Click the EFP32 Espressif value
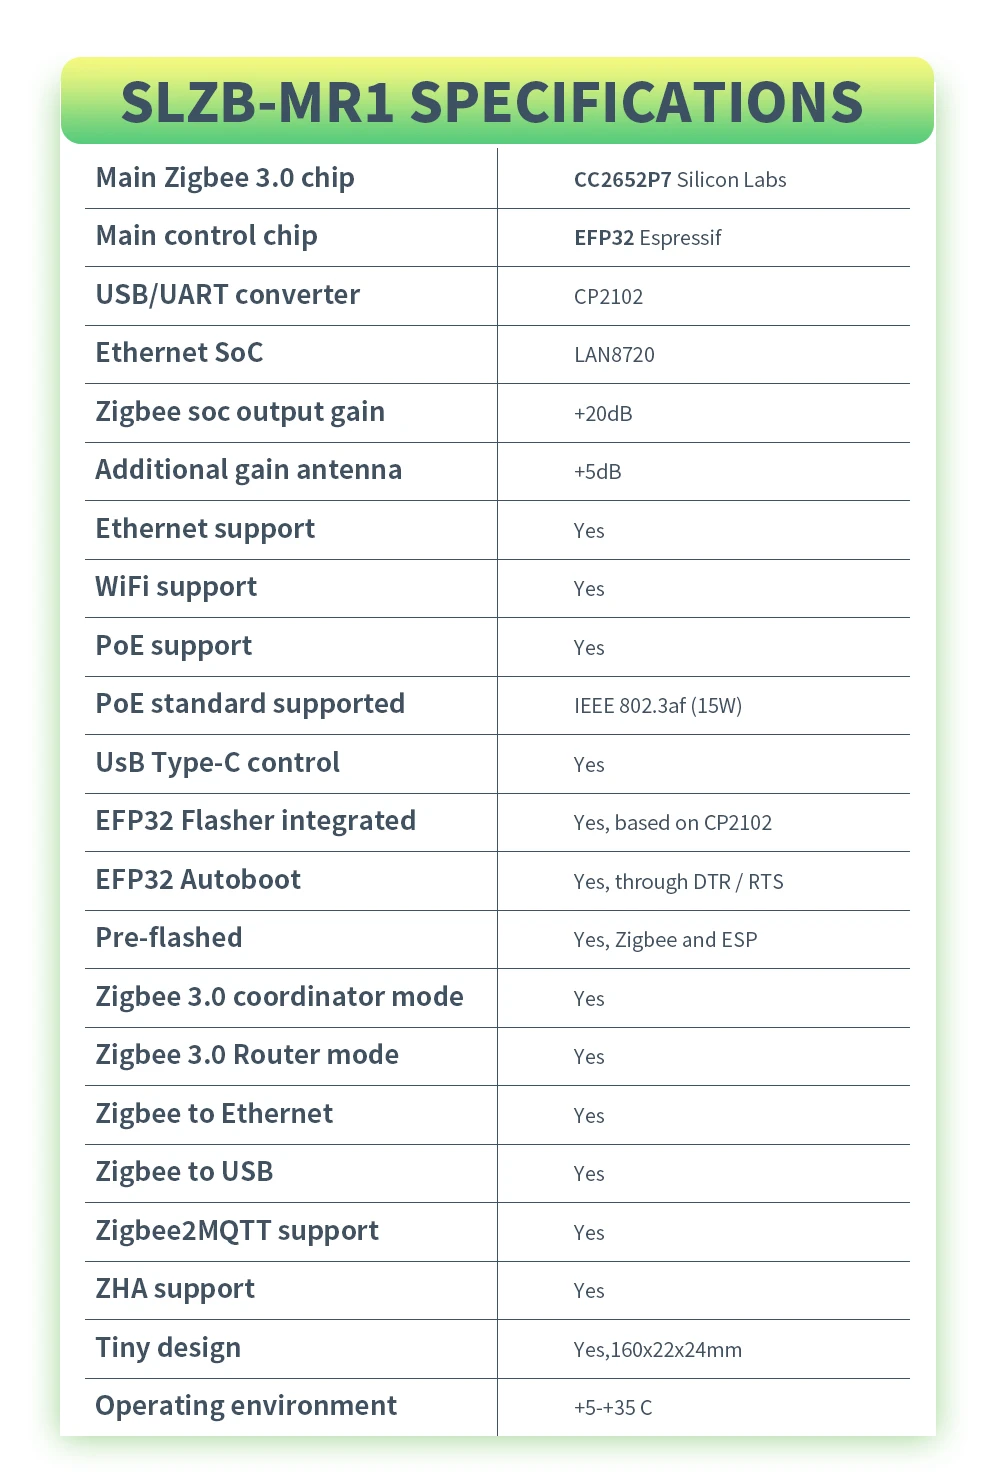Viewport: 1000px width, 1483px height. tap(647, 238)
